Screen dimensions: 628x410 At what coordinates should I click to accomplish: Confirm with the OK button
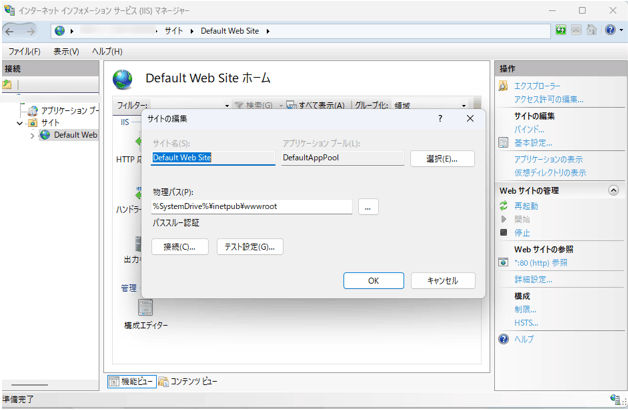coord(373,281)
